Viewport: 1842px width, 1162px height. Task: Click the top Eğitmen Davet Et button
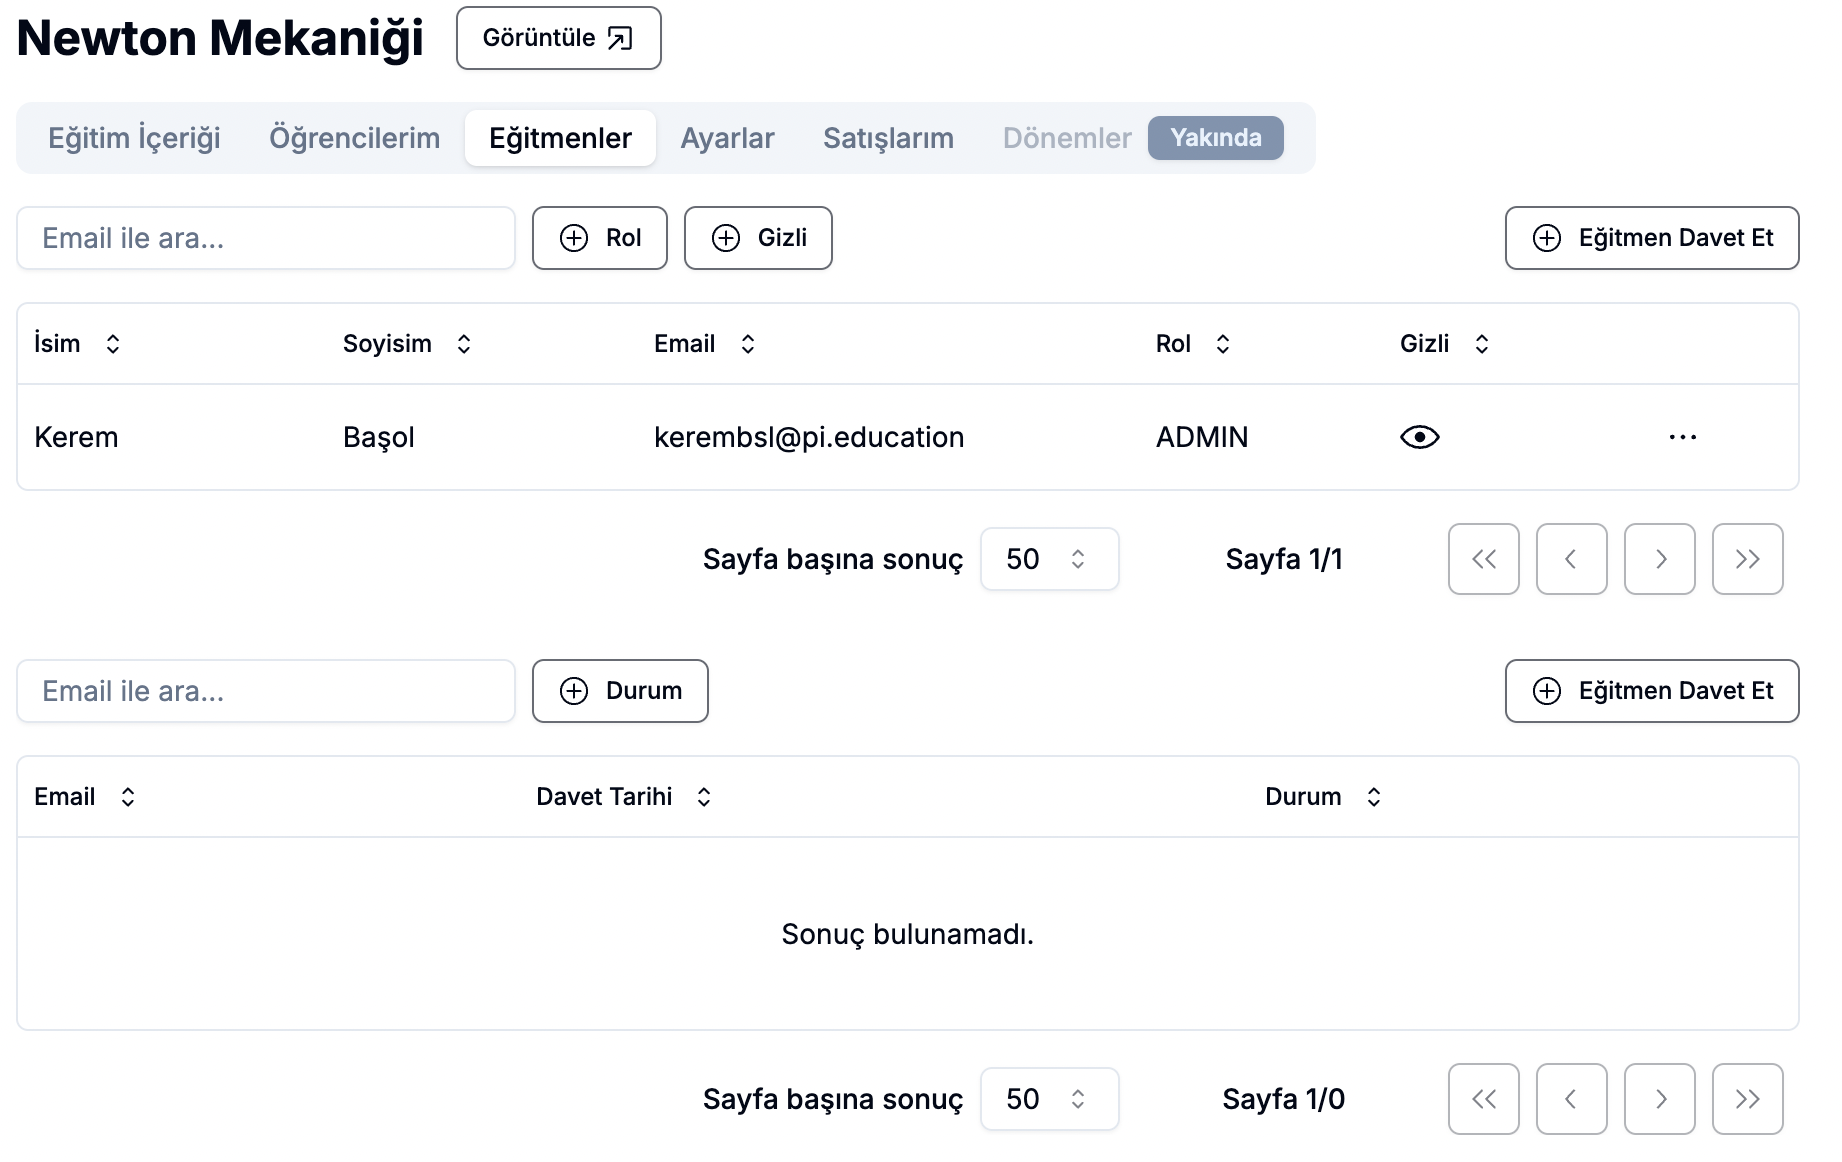click(1651, 238)
